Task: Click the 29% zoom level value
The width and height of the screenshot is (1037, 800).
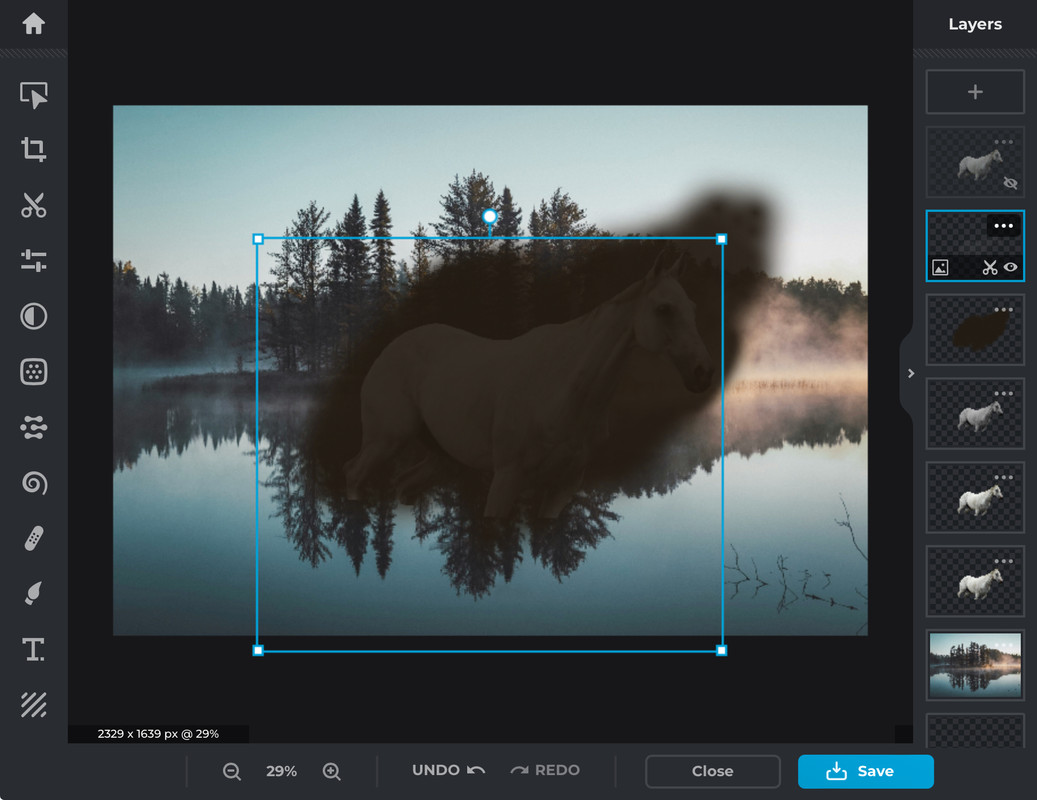Action: 281,771
